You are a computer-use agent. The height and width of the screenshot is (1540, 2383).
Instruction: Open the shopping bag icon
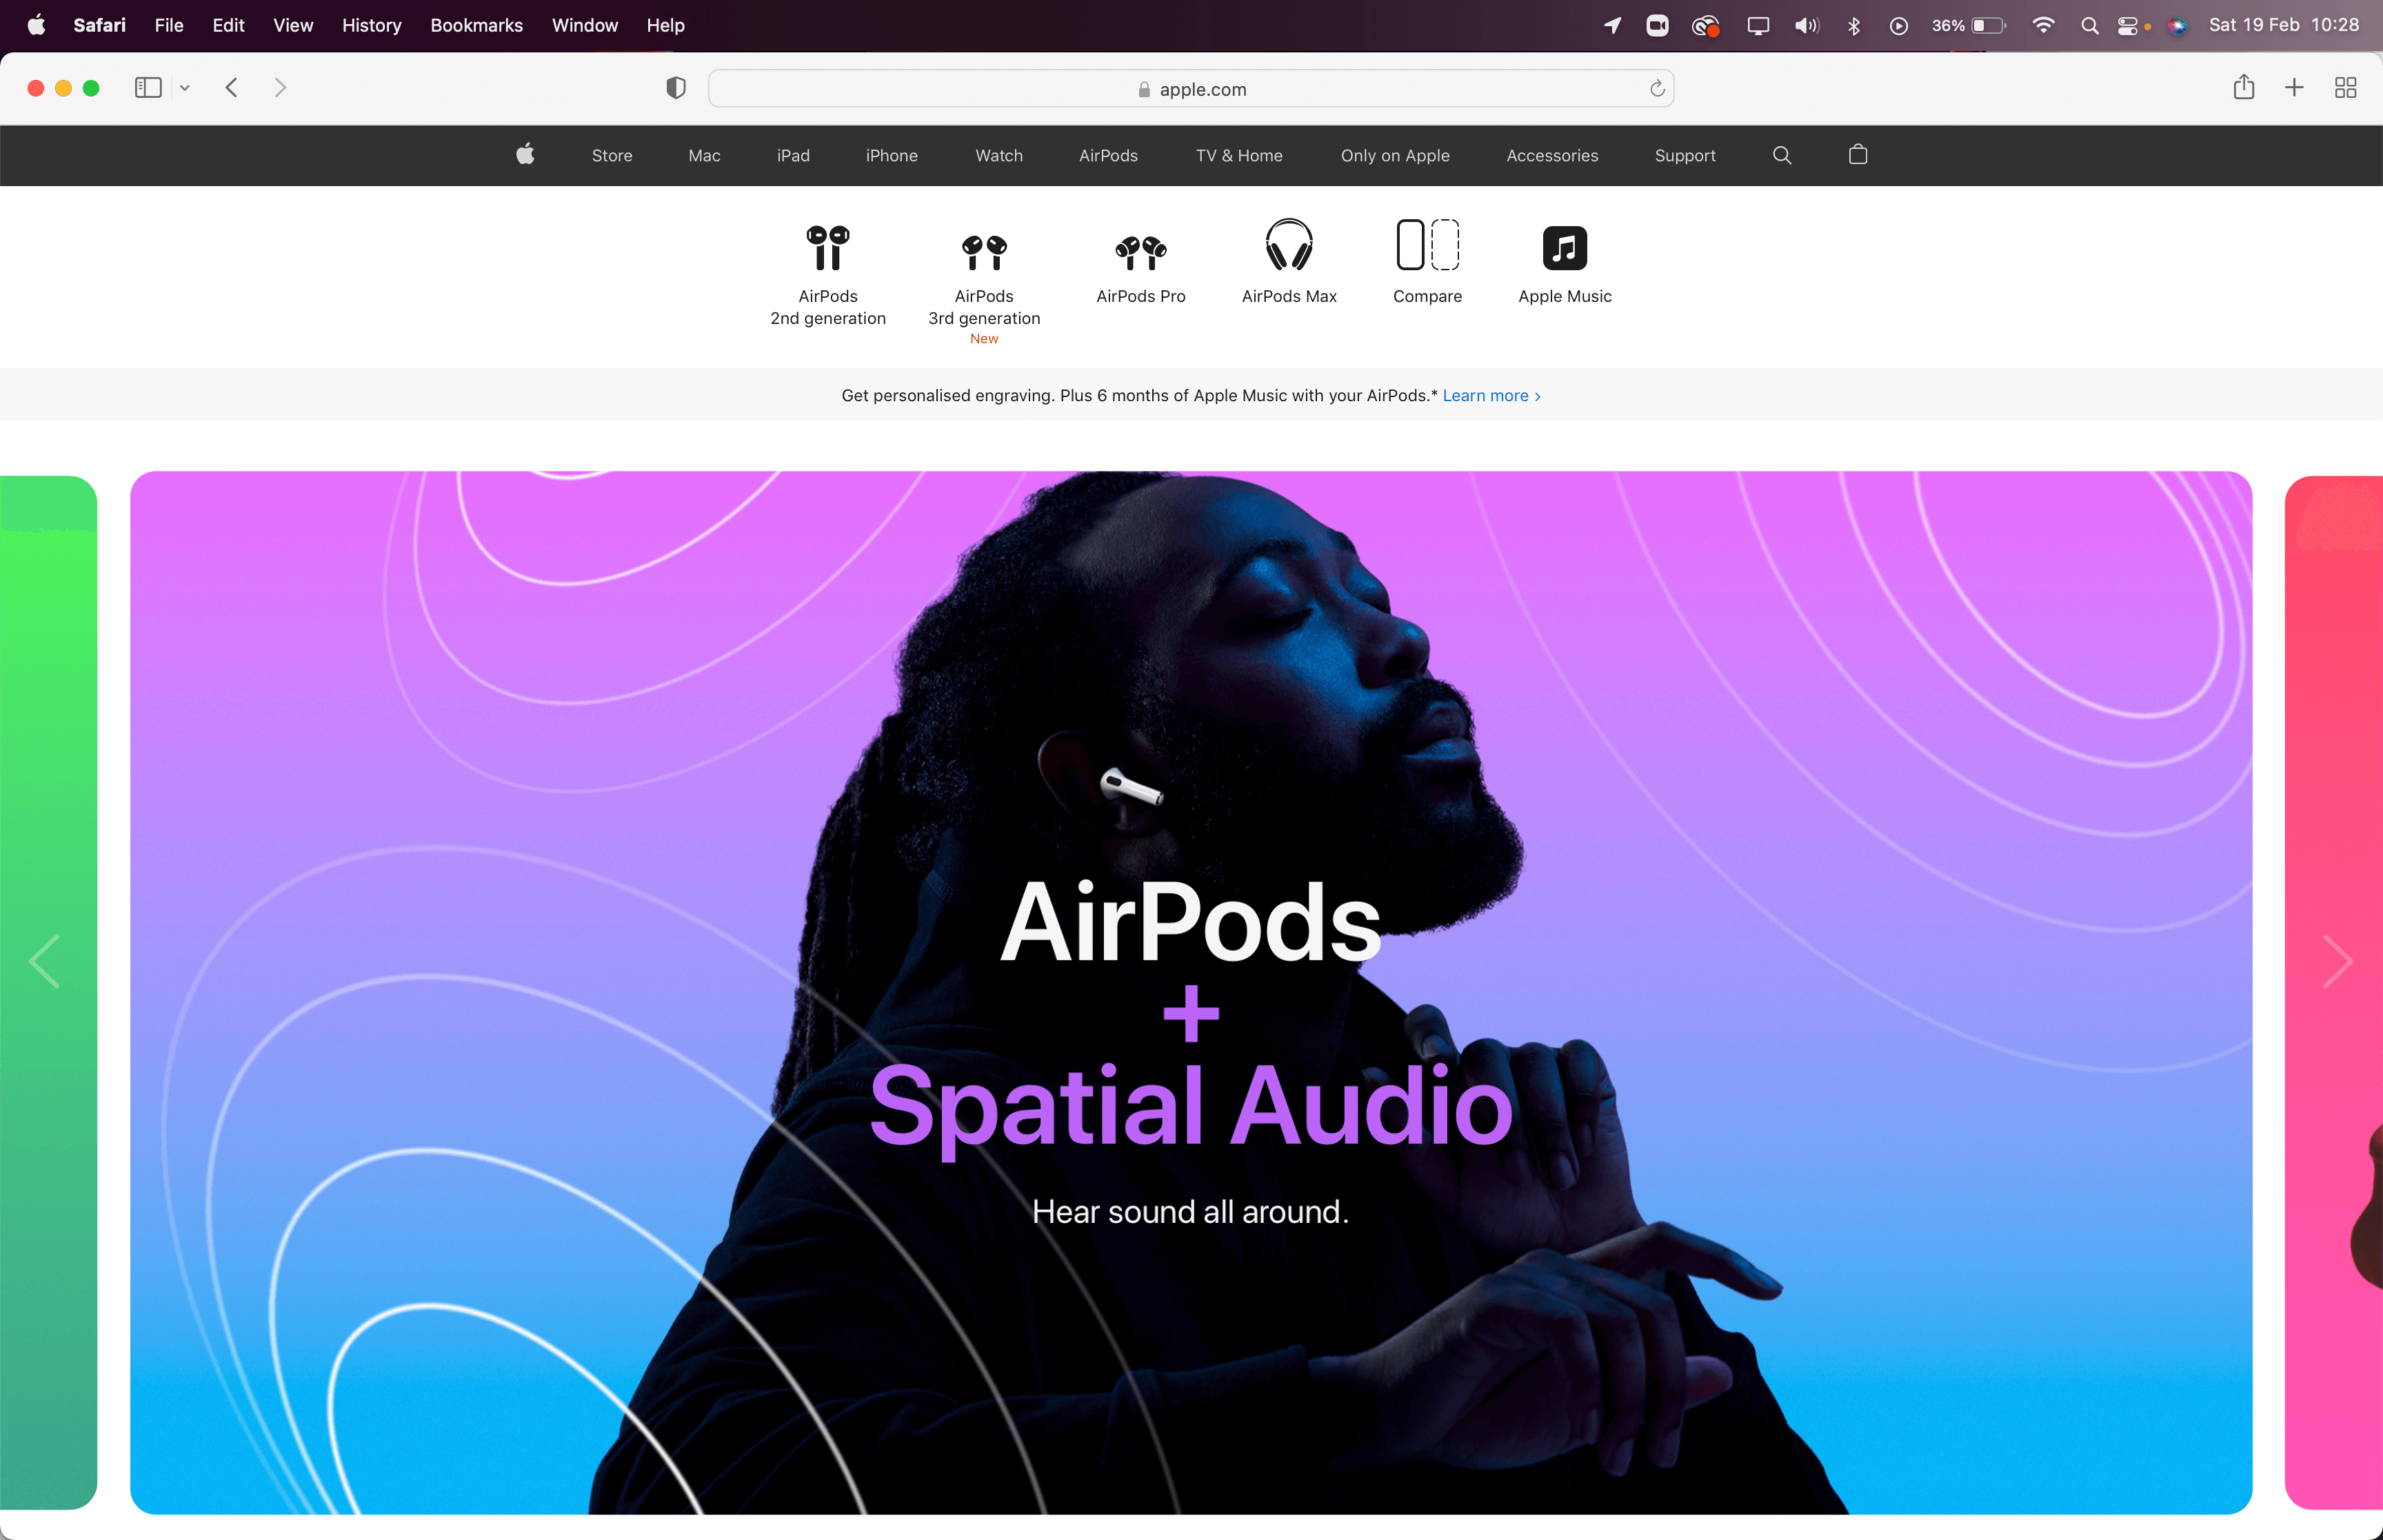[1857, 154]
